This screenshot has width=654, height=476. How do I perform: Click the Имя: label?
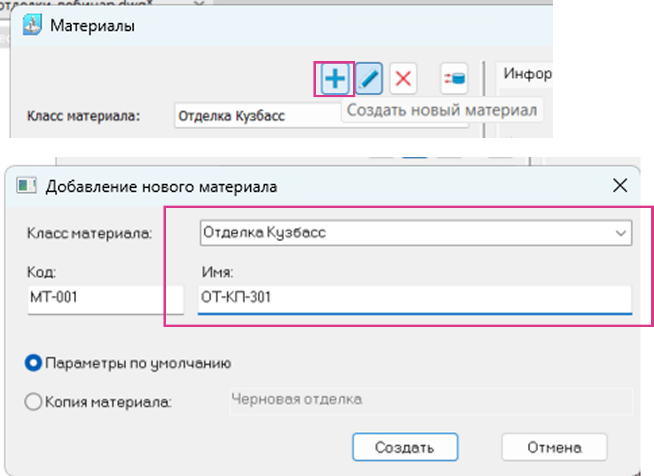pos(217,272)
